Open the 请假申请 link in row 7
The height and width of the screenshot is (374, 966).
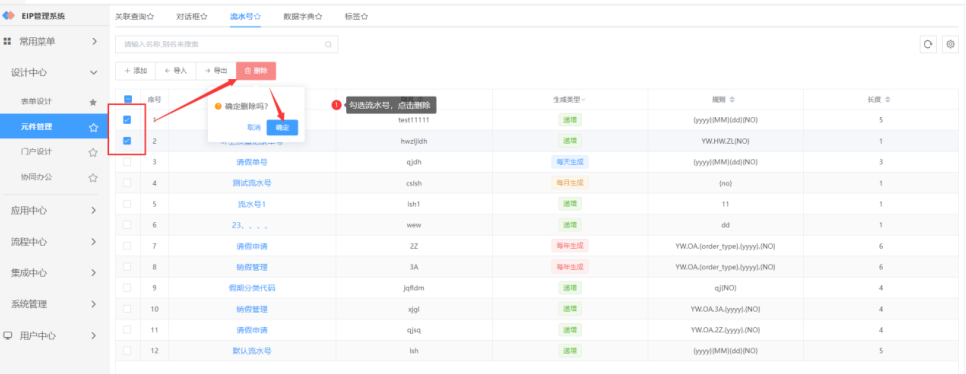[x=252, y=246]
